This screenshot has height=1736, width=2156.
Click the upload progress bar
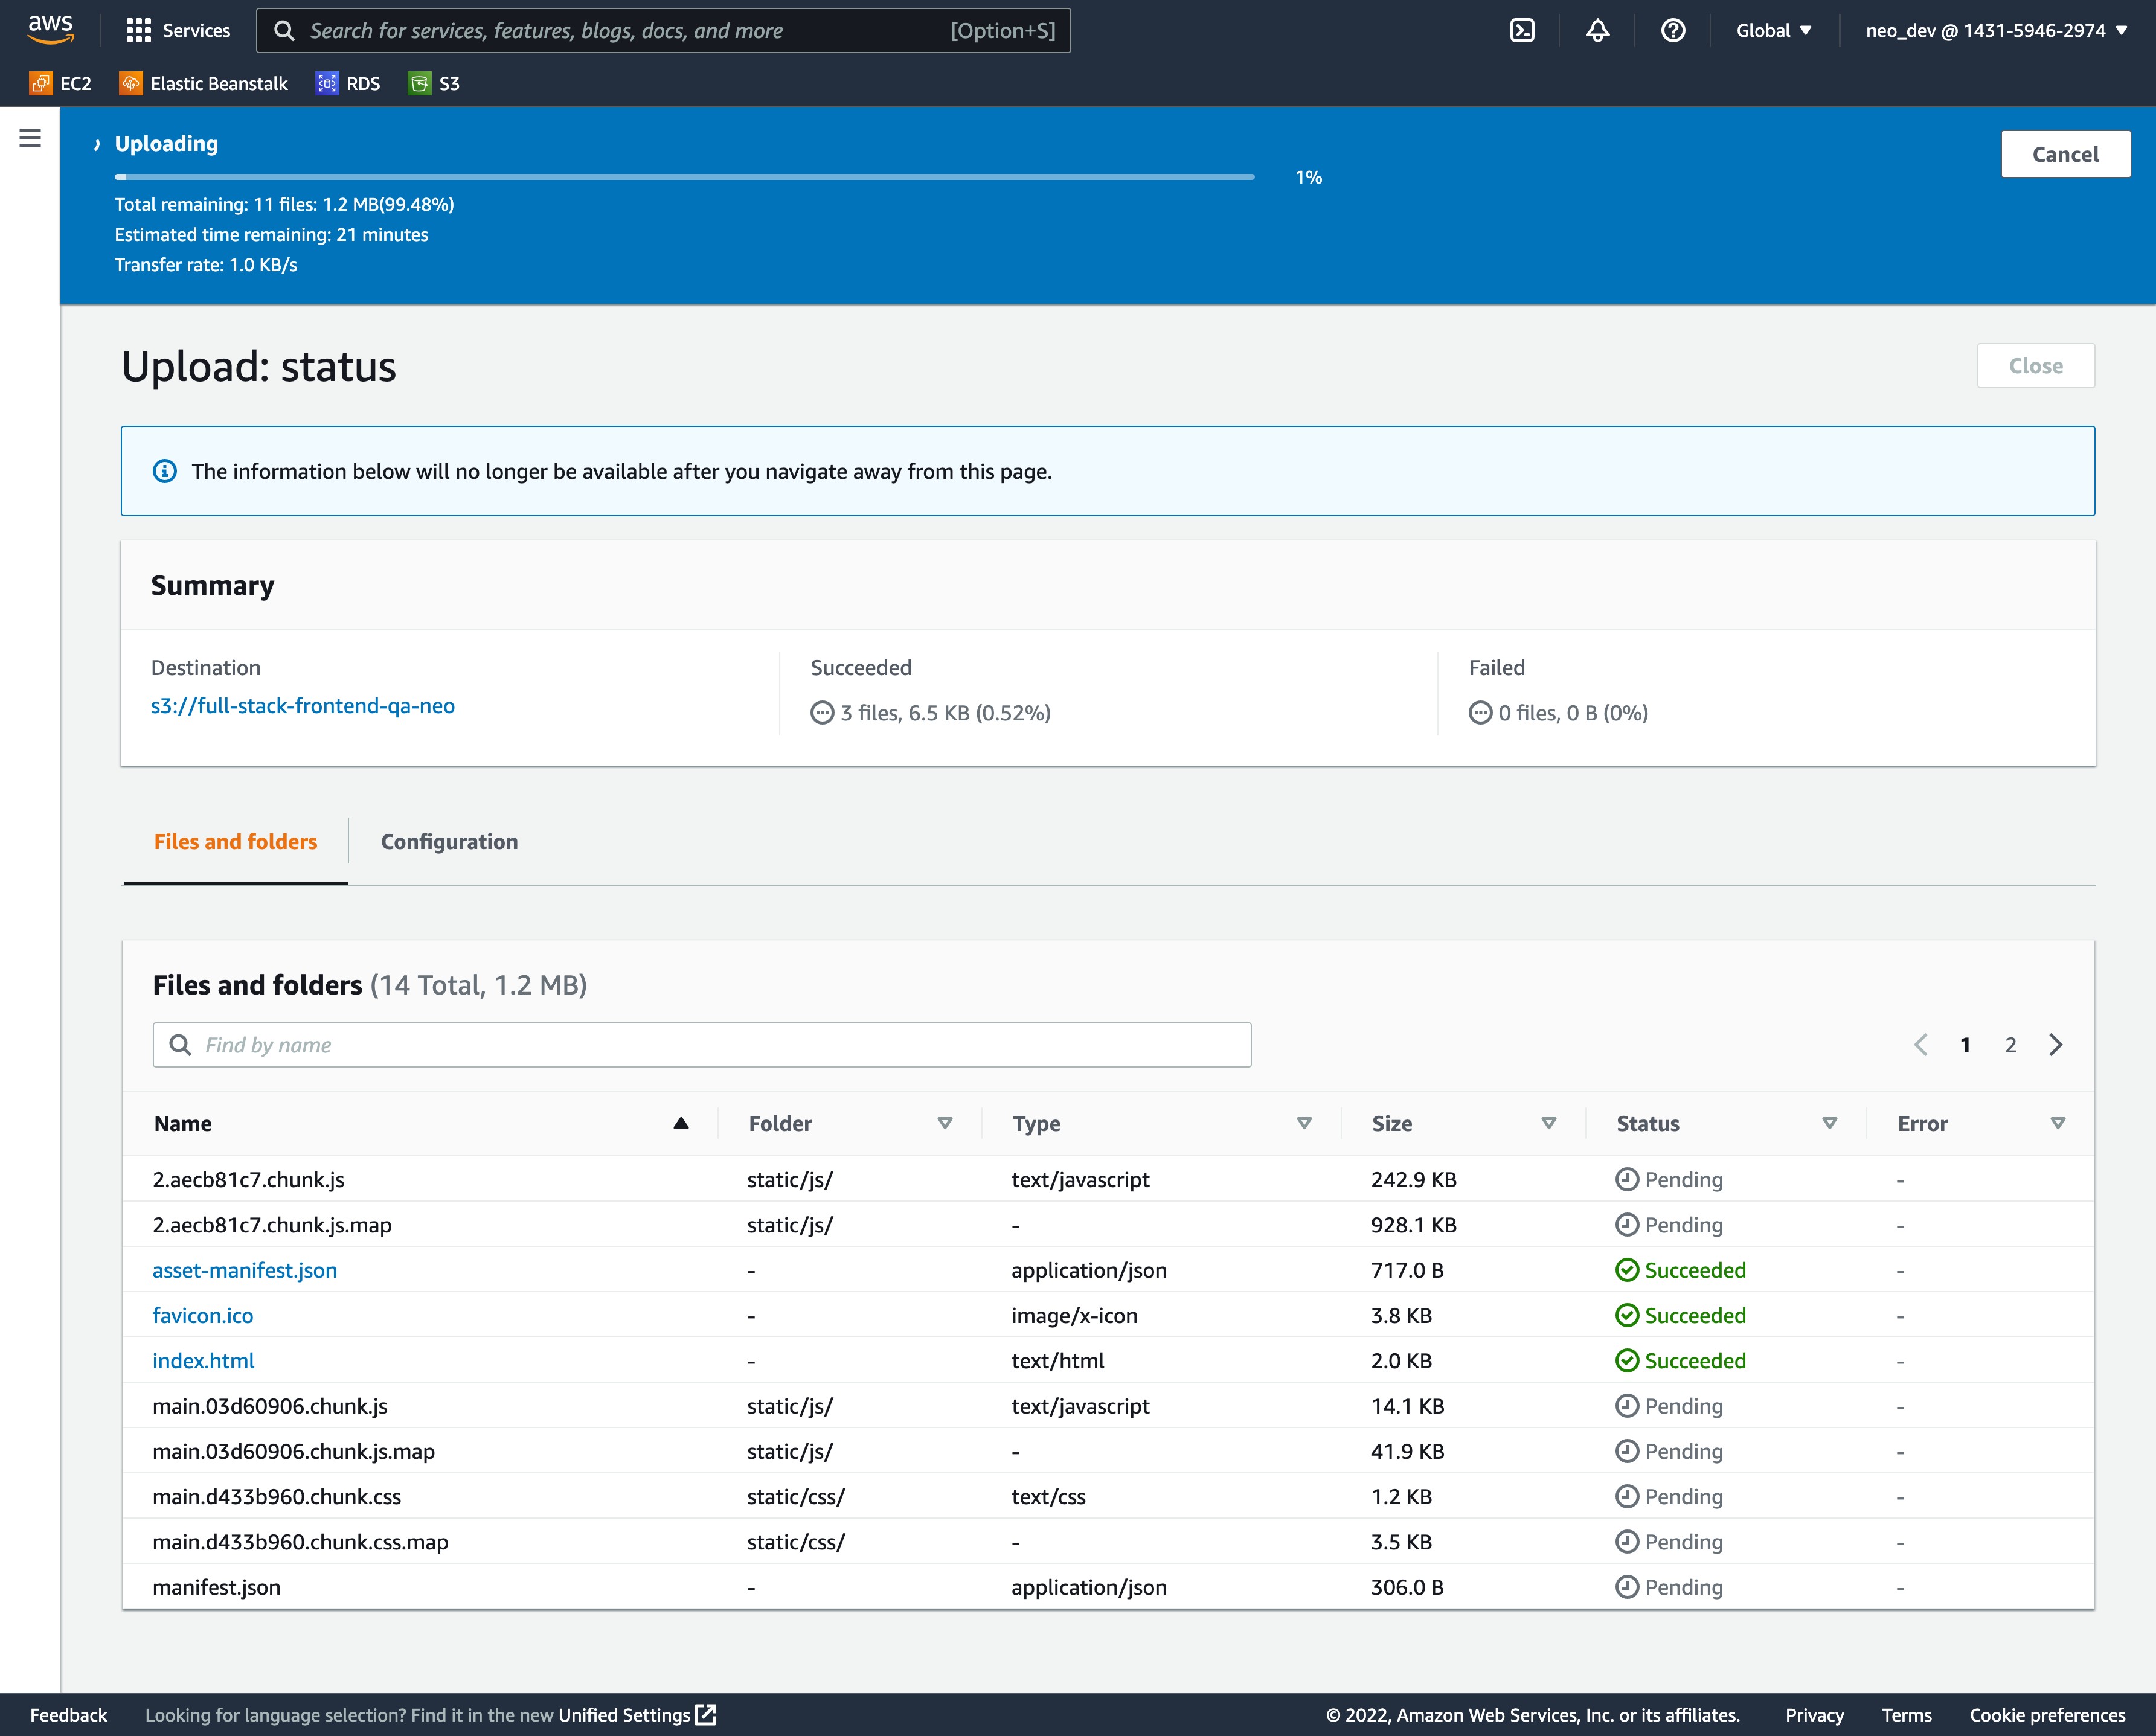(684, 177)
